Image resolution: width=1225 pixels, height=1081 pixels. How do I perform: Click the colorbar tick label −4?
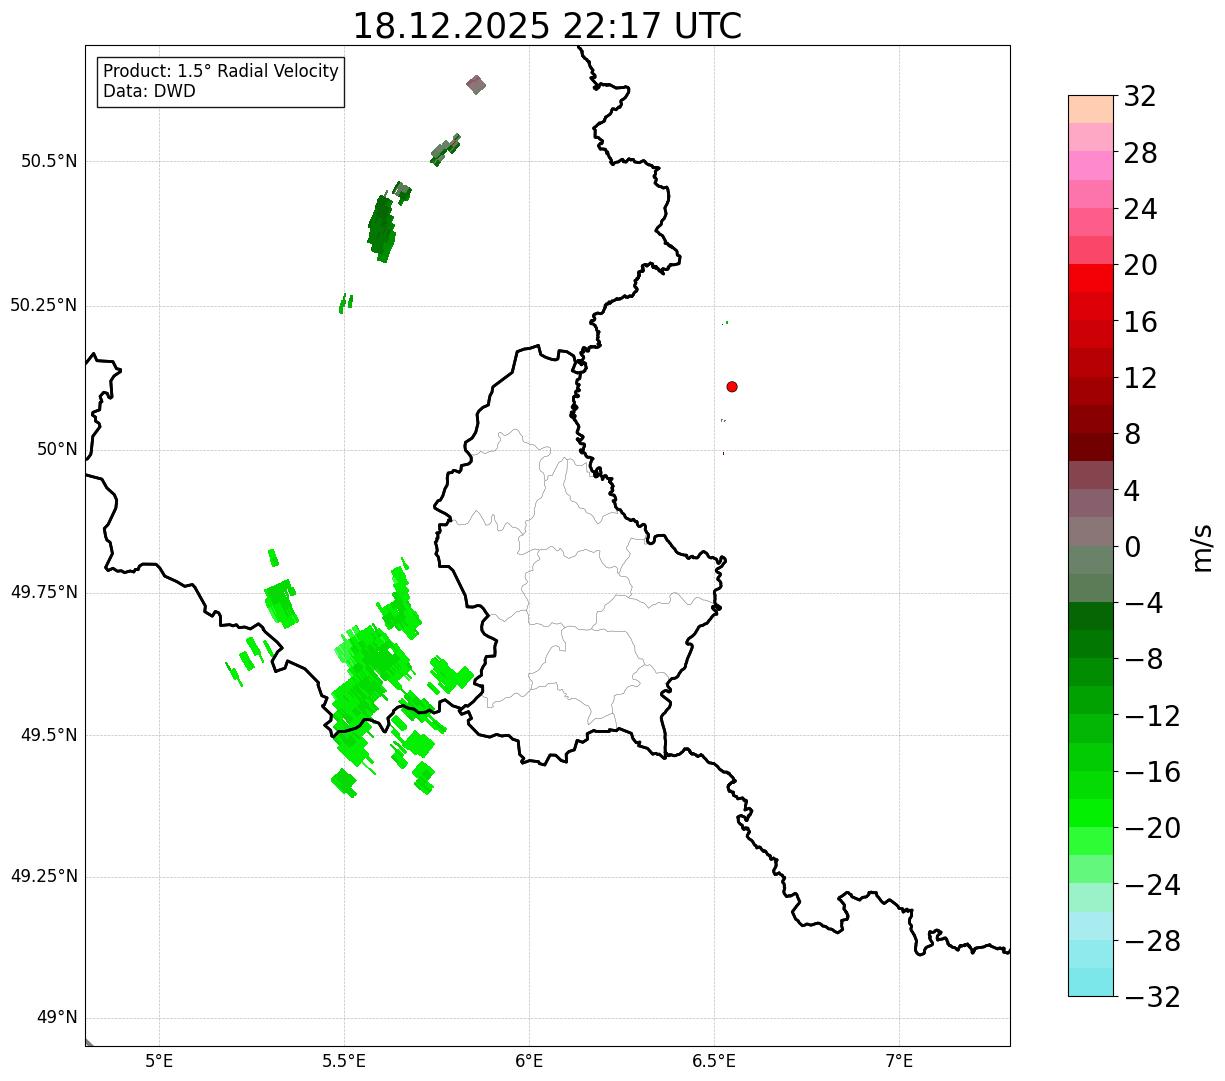(x=1144, y=603)
